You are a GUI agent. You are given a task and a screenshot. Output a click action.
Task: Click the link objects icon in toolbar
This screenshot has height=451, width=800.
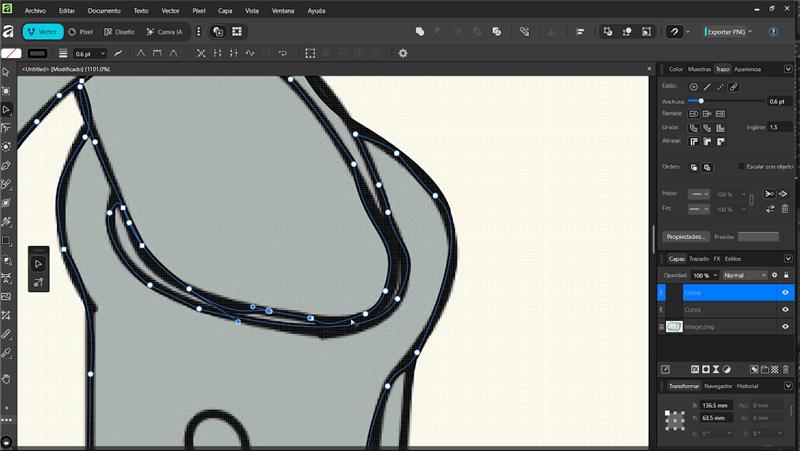[524, 32]
